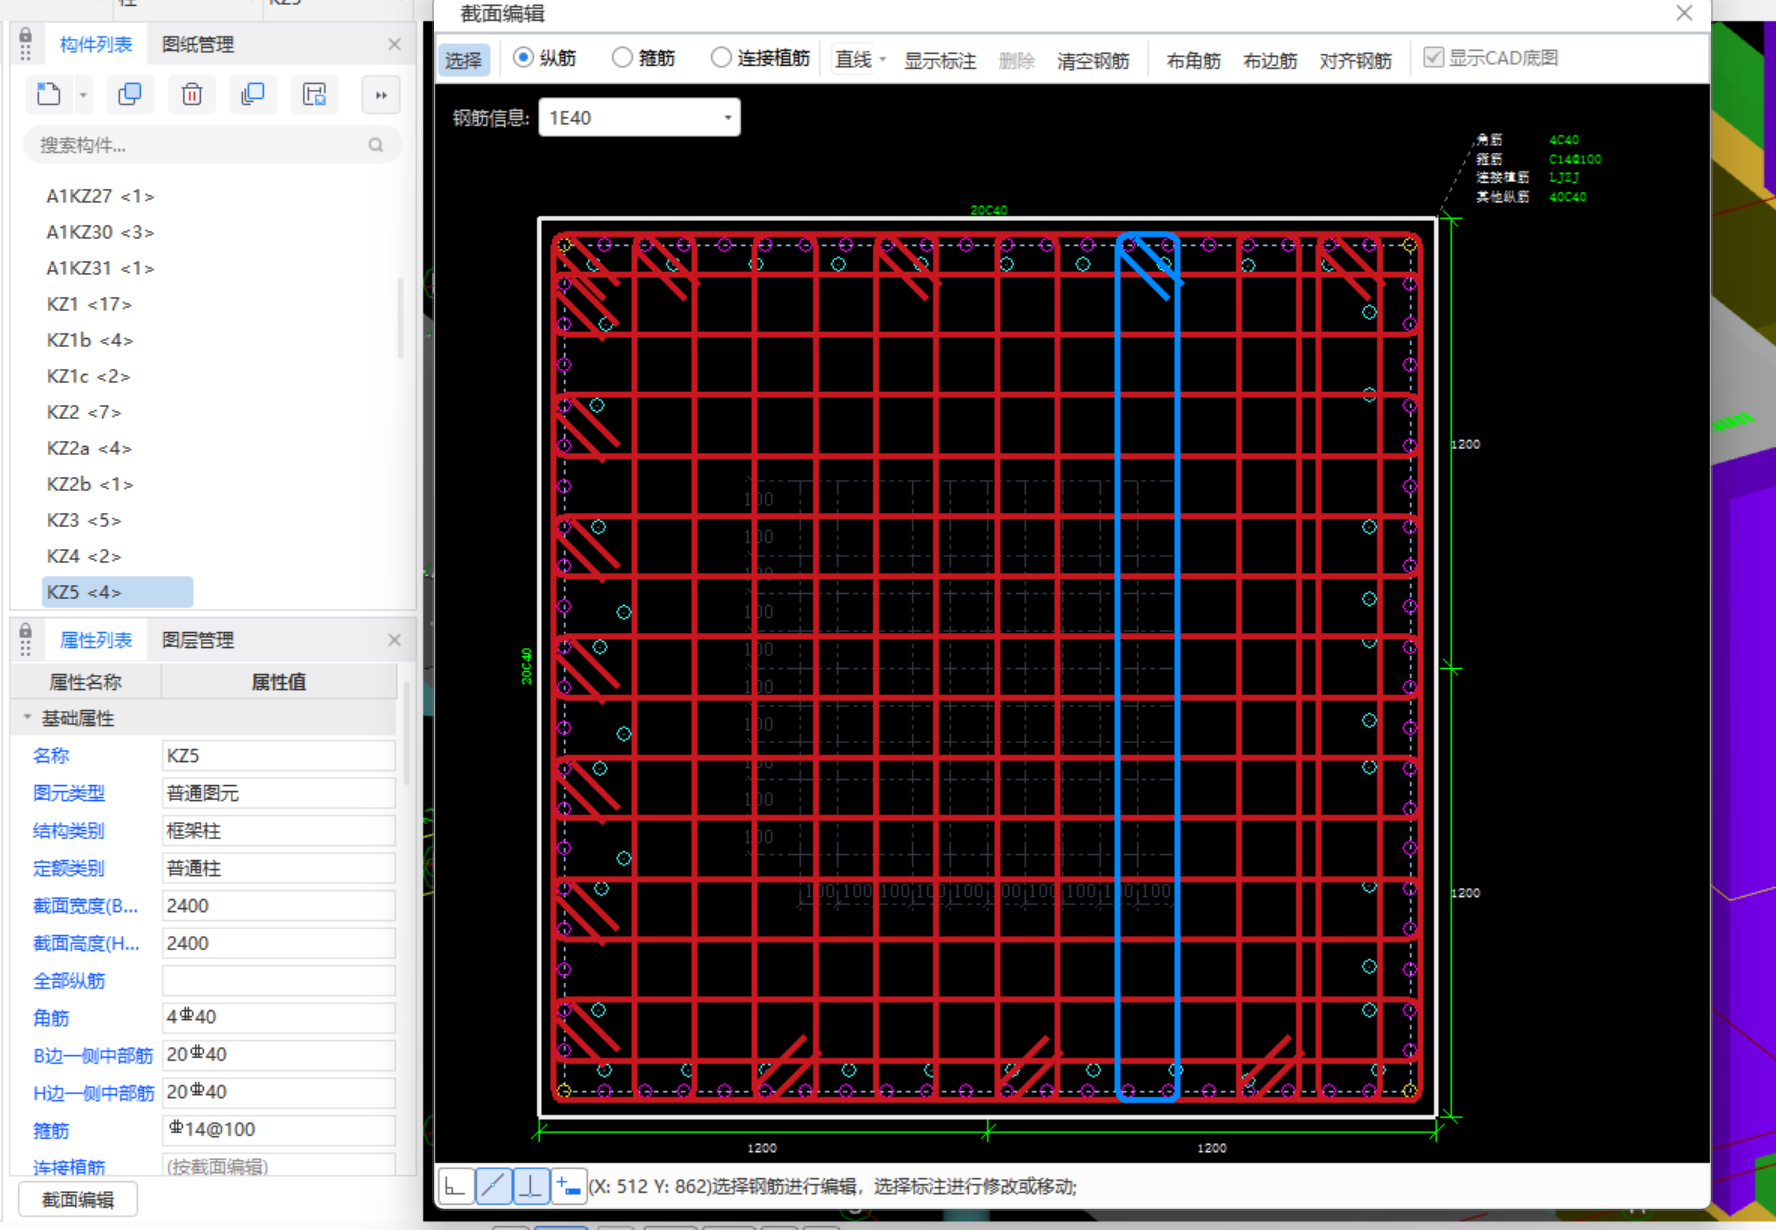The image size is (1776, 1230).
Task: Click the greyed 删除 toolbar item
Action: coord(1017,60)
